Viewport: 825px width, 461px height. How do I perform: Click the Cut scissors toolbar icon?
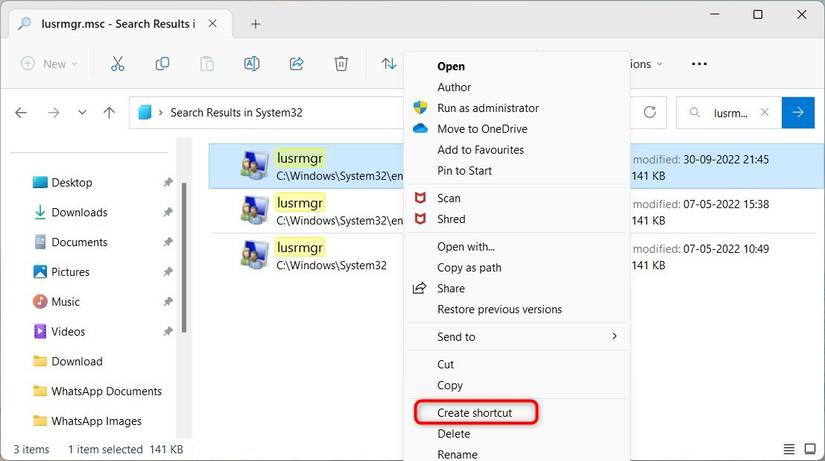(x=117, y=64)
